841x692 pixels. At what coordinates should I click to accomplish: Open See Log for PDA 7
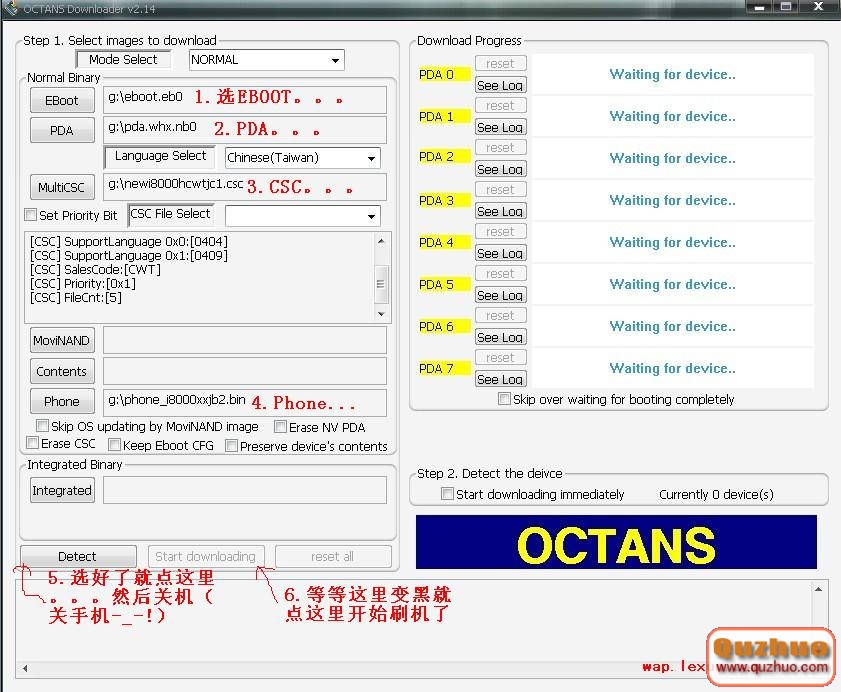(x=500, y=379)
